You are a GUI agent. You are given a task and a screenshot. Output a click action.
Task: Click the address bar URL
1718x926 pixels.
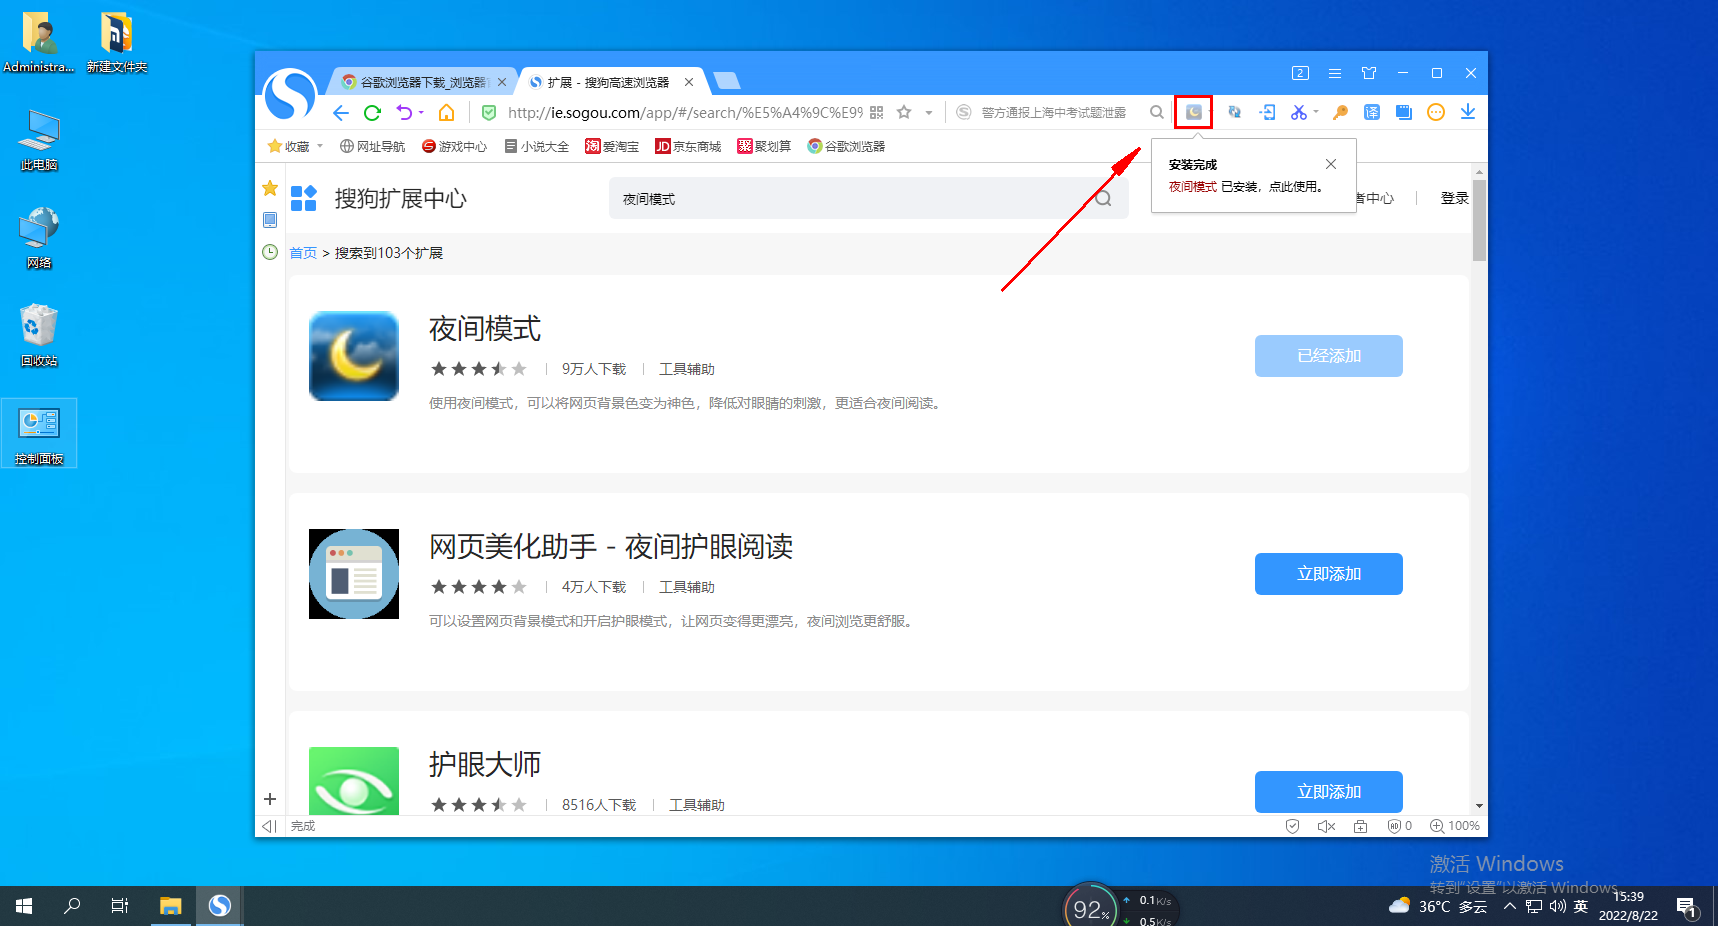685,112
